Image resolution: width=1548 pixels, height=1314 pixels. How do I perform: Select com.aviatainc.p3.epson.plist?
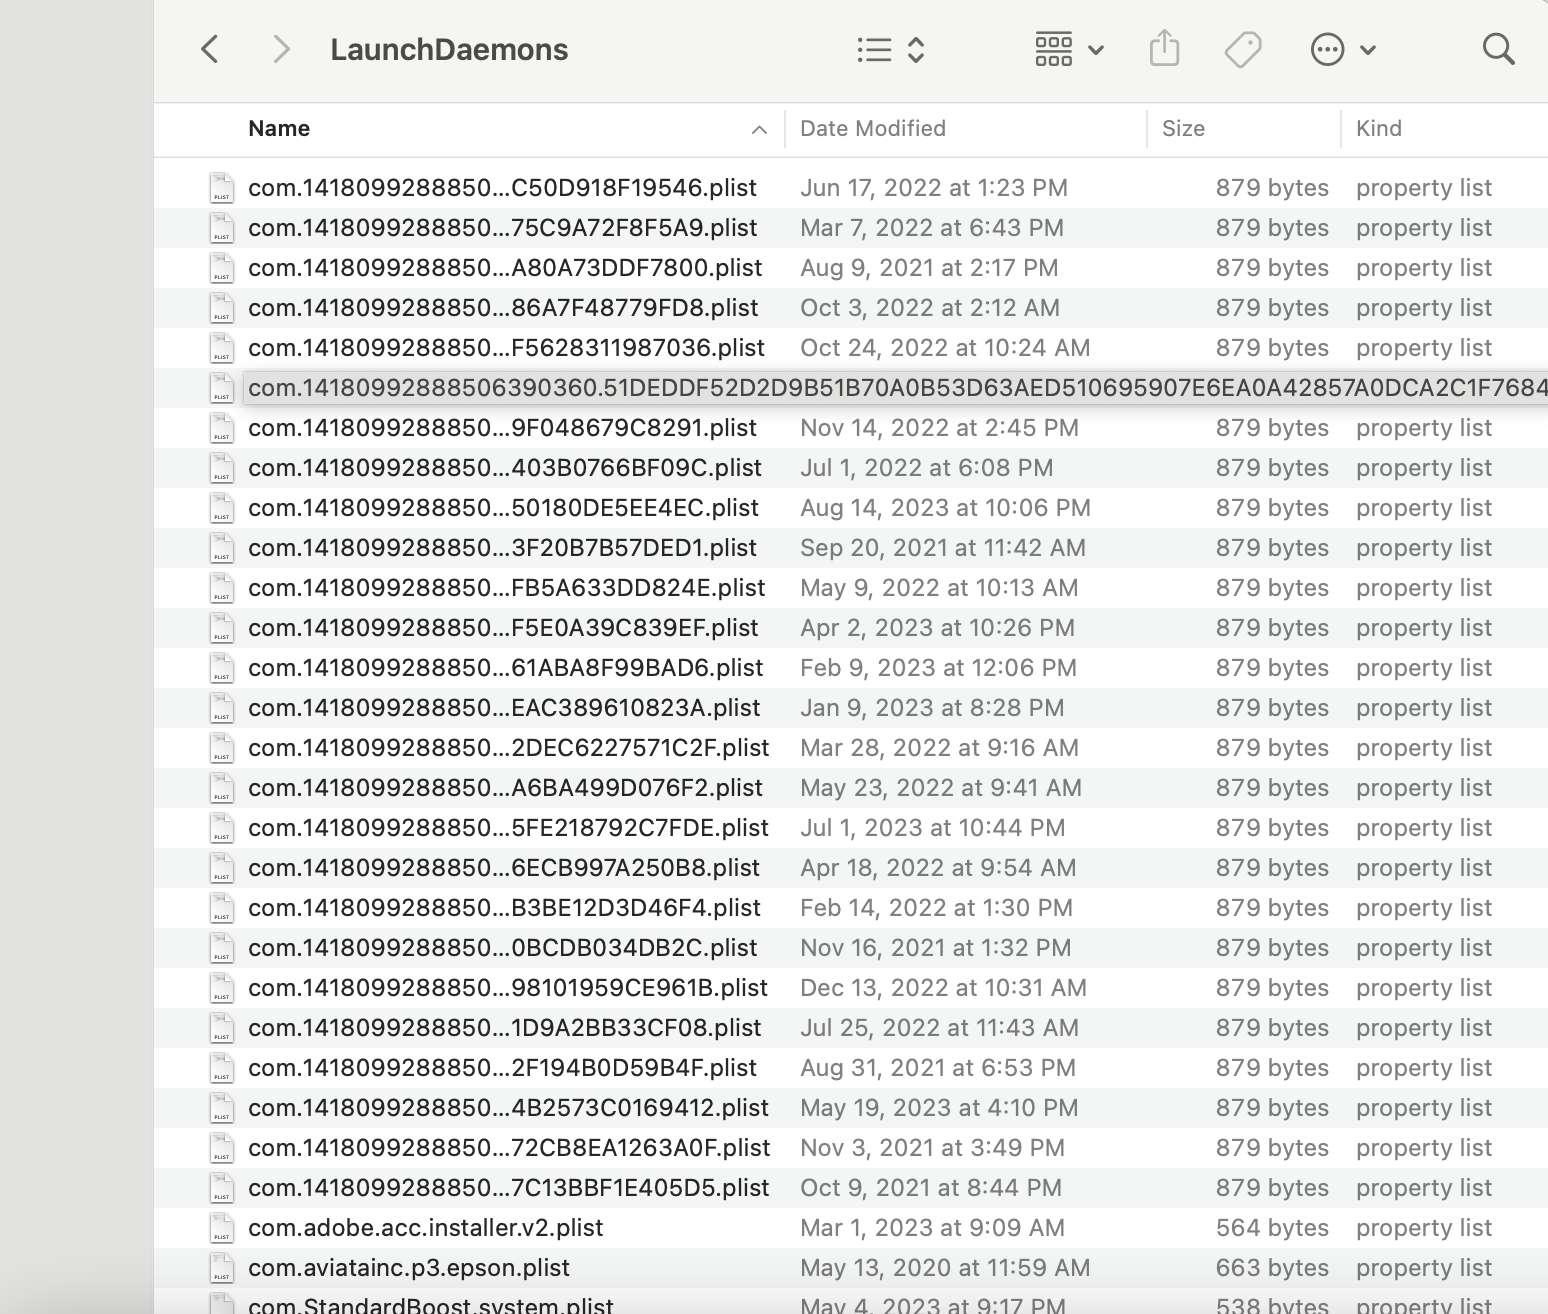[409, 1267]
